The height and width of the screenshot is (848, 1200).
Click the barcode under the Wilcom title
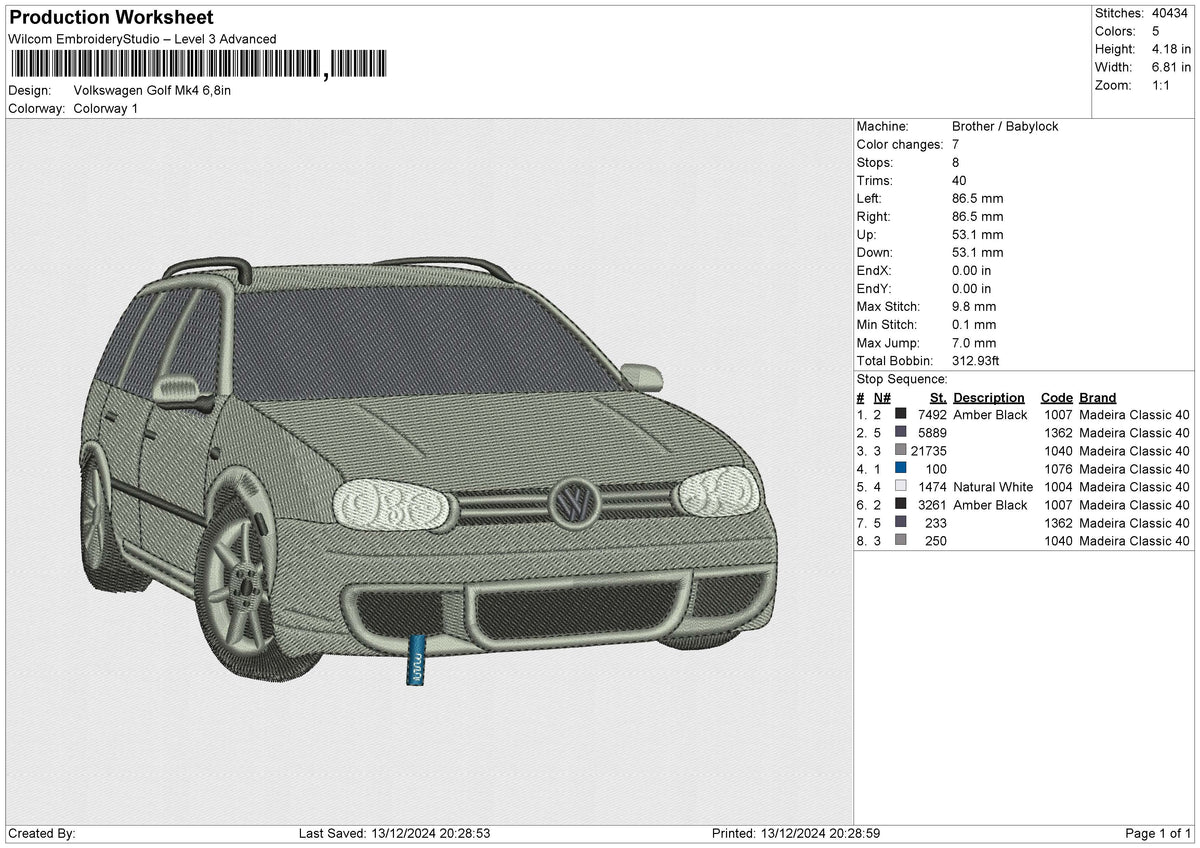pos(197,65)
